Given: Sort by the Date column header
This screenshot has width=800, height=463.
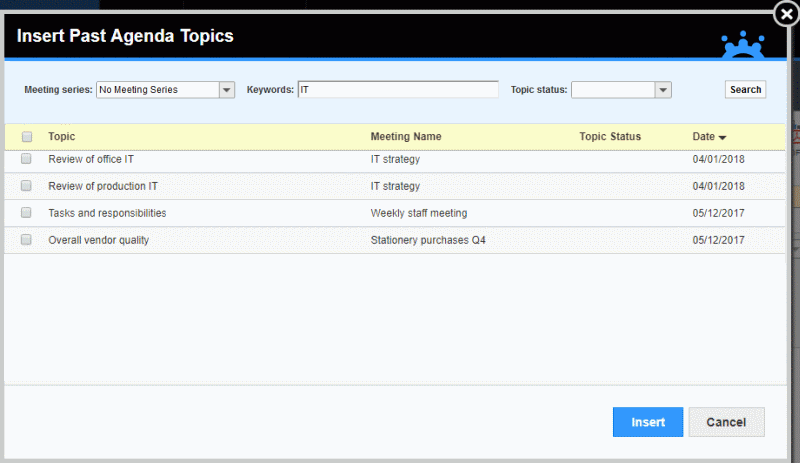Looking at the screenshot, I should coord(703,136).
